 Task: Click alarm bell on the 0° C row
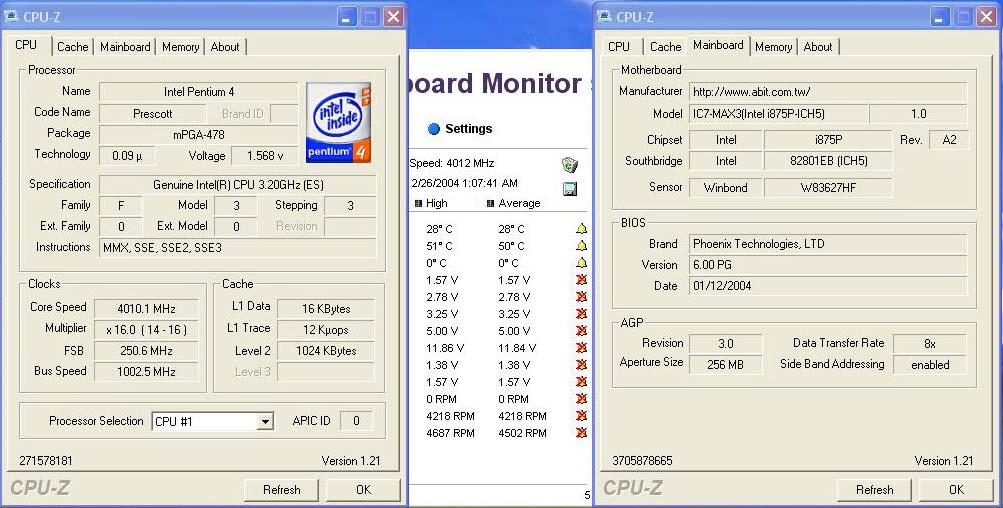[x=581, y=262]
